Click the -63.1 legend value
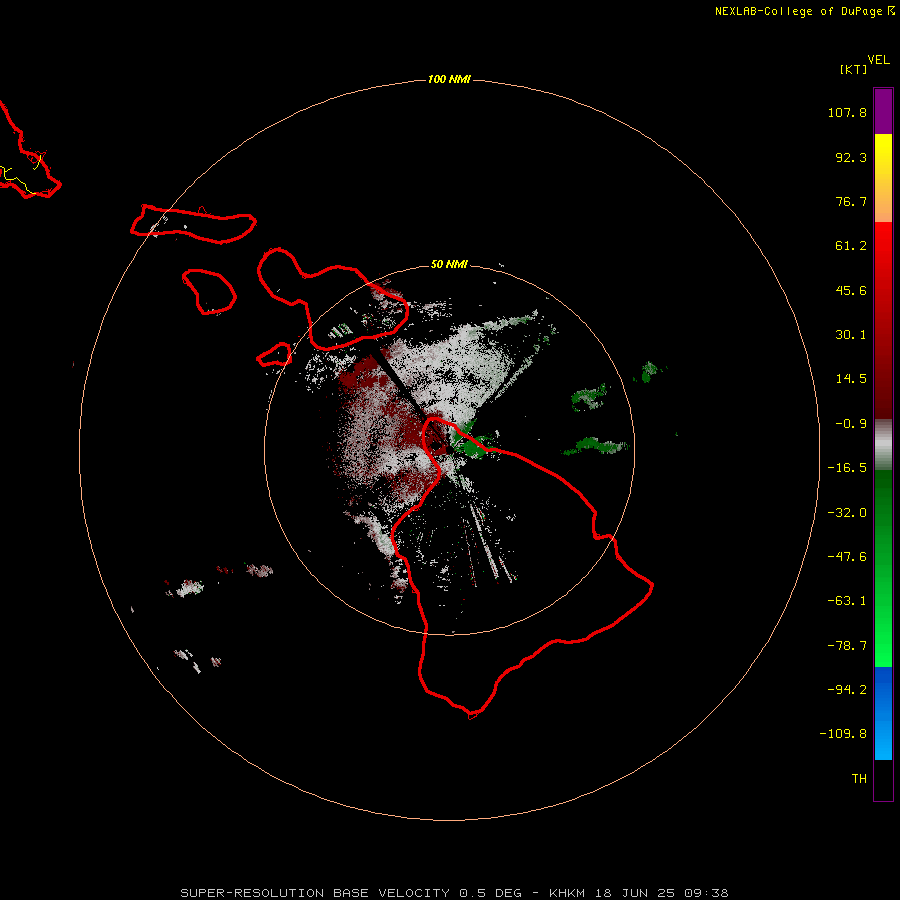Image resolution: width=900 pixels, height=900 pixels. click(x=847, y=601)
